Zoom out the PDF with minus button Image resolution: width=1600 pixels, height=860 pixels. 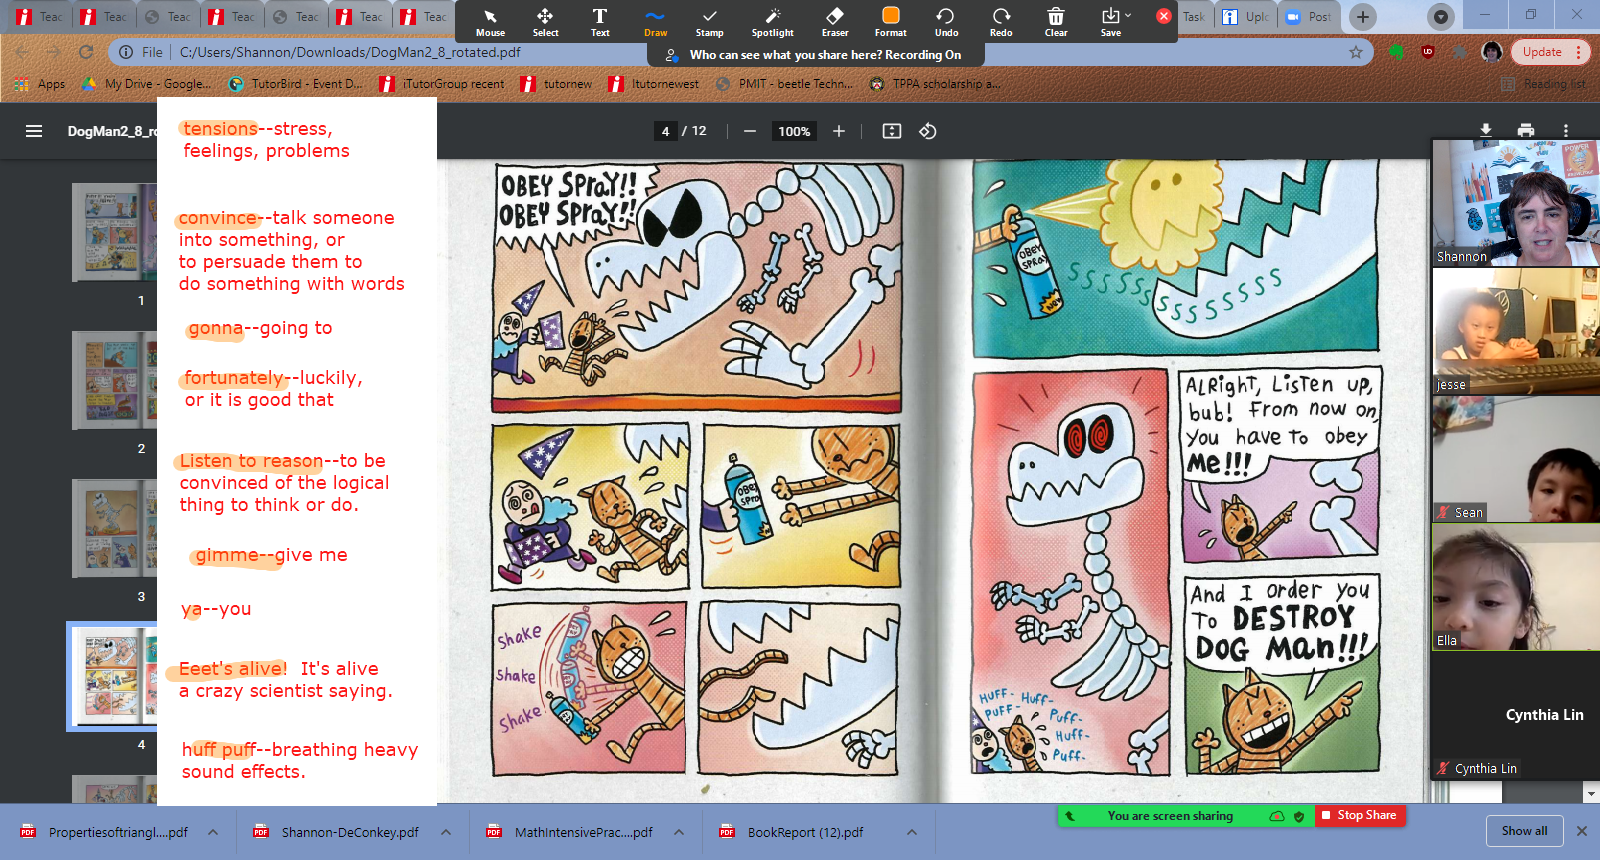point(750,131)
